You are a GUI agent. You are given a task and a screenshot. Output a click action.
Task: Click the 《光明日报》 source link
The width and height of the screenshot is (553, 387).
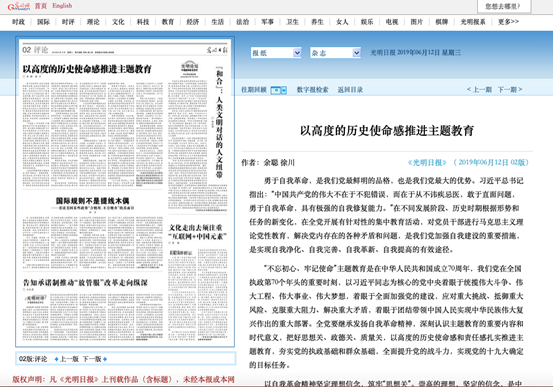(x=427, y=163)
